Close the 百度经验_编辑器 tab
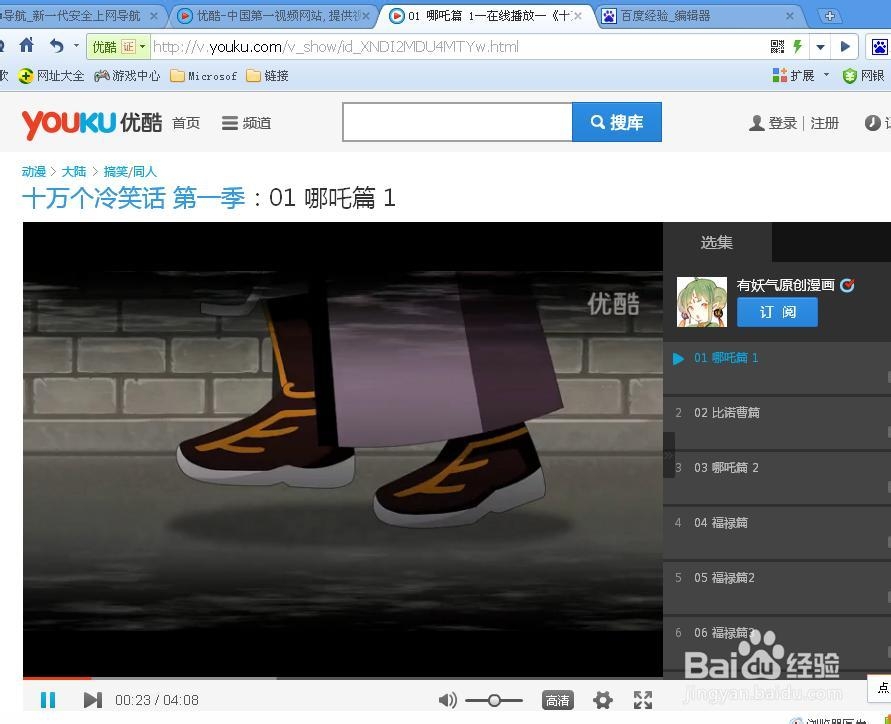 (790, 16)
